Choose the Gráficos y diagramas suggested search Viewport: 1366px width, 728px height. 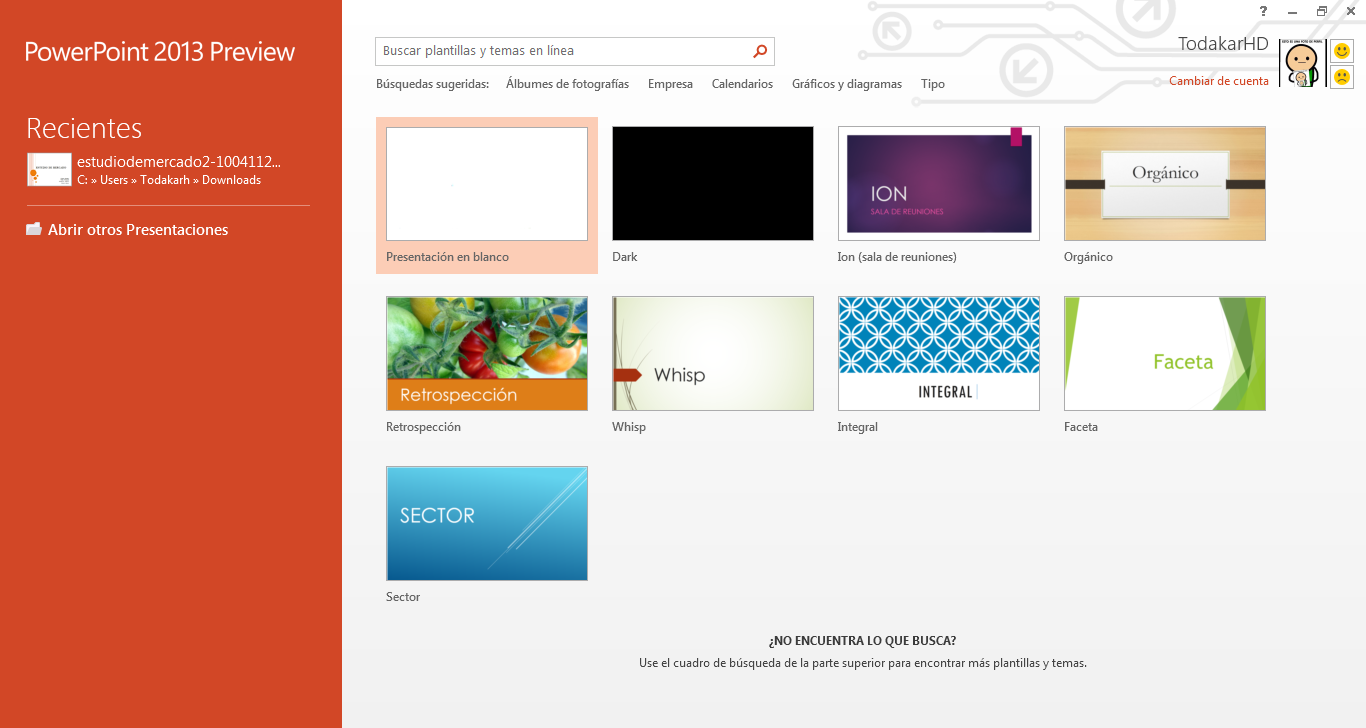[847, 84]
